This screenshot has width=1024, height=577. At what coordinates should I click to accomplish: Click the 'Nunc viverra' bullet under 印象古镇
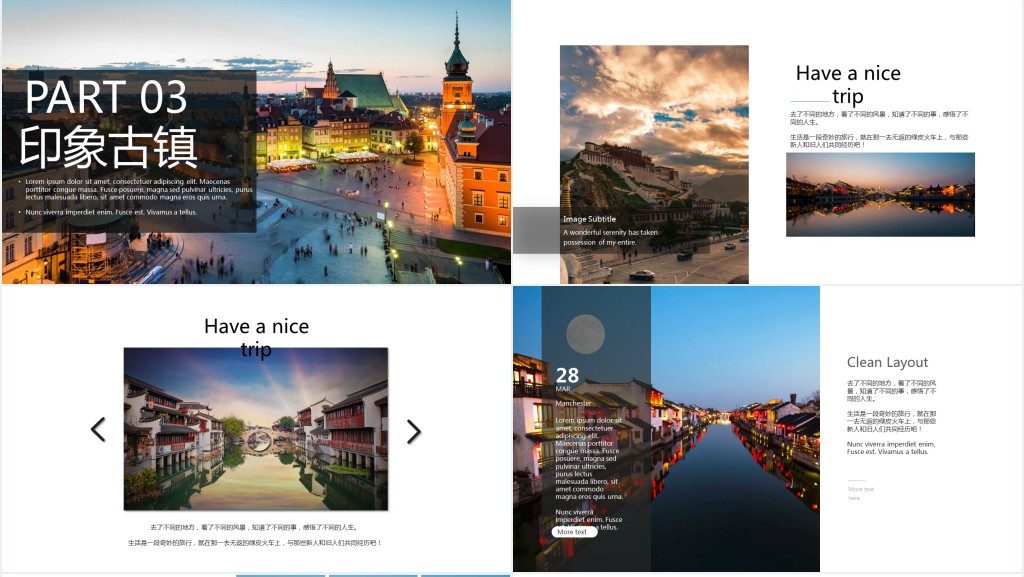coord(111,212)
